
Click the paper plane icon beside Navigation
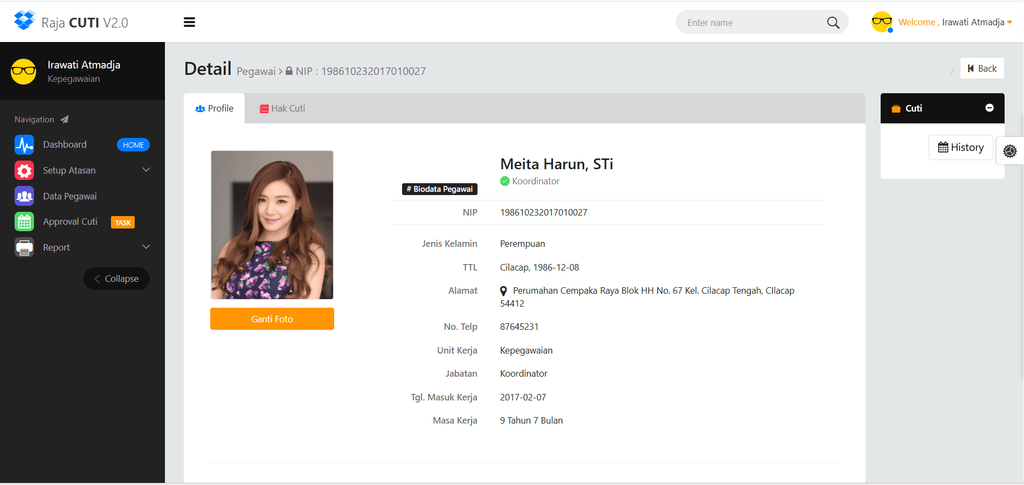coord(64,119)
